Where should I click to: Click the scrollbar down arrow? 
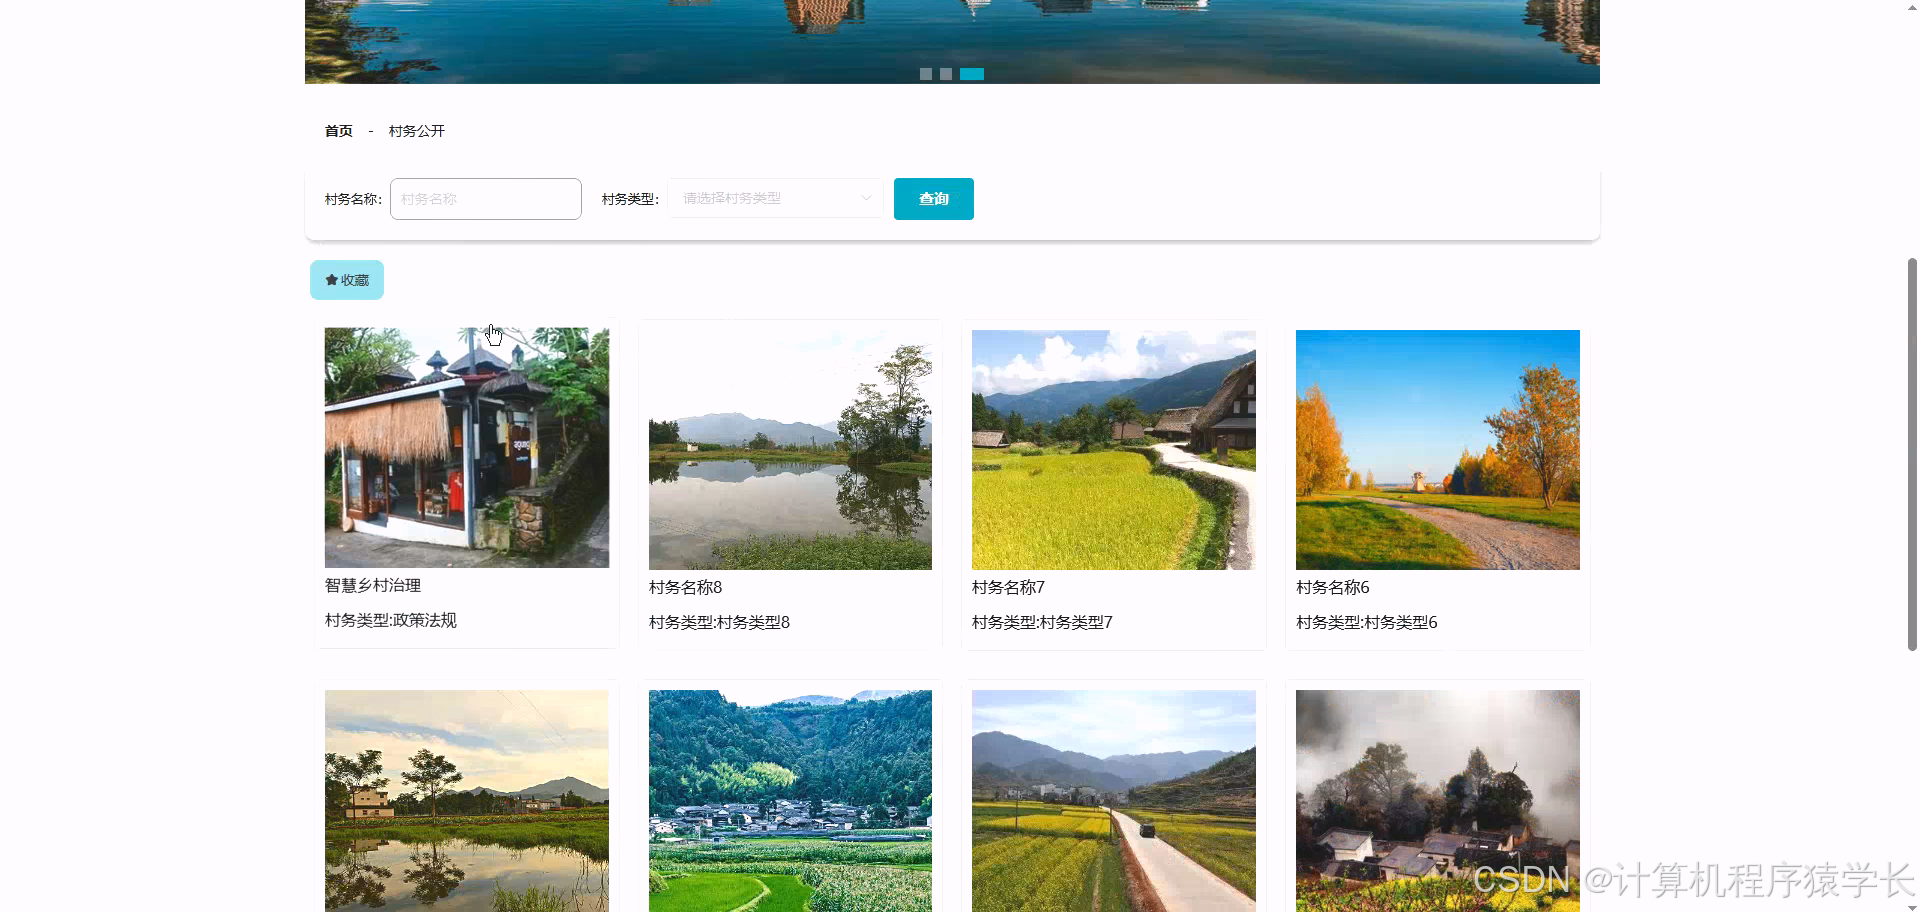[x=1912, y=906]
